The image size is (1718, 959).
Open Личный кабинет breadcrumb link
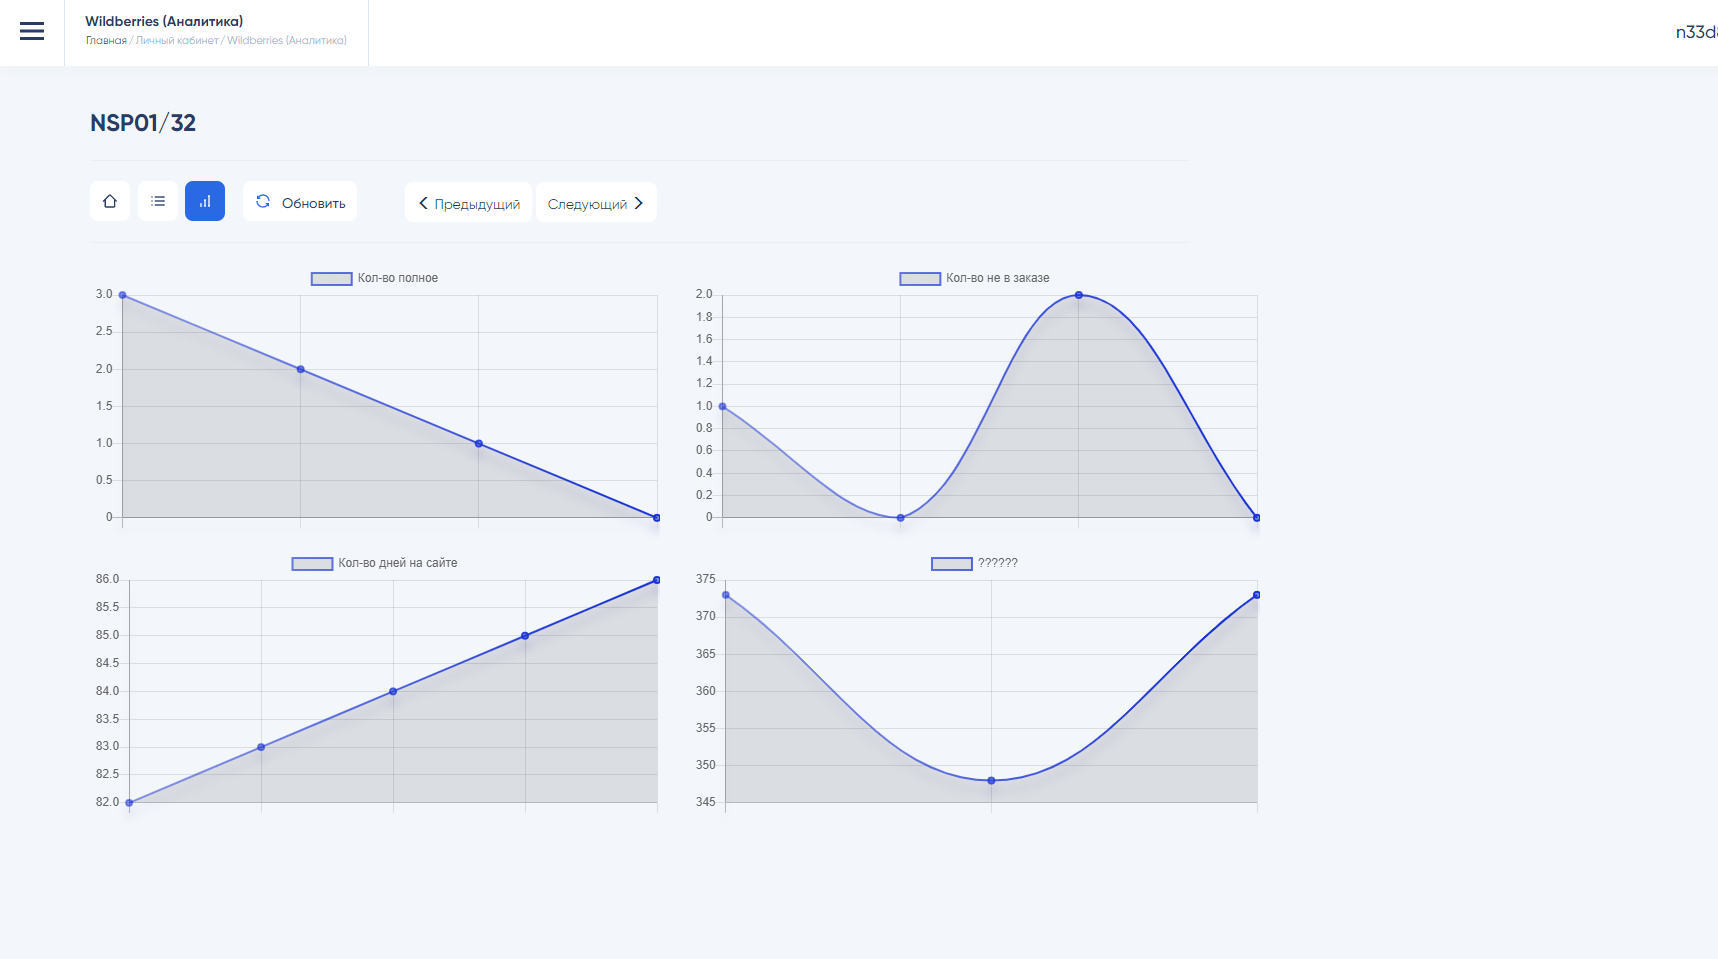[x=177, y=41]
